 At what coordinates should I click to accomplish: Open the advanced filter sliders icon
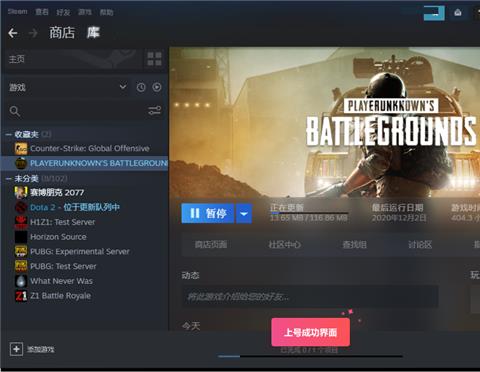point(155,110)
